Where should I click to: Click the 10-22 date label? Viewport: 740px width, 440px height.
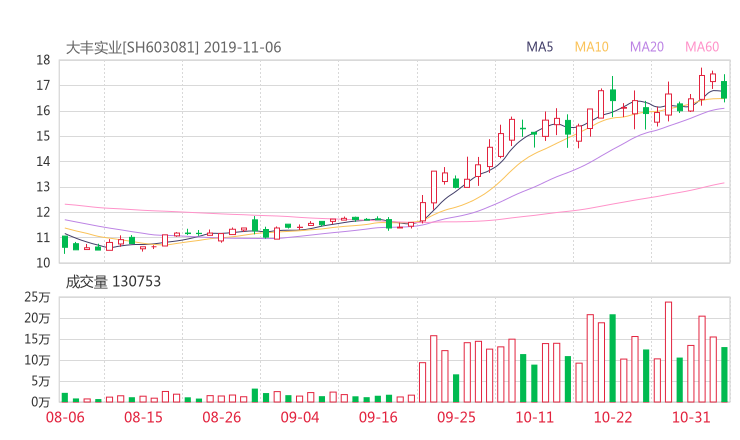pos(613,417)
